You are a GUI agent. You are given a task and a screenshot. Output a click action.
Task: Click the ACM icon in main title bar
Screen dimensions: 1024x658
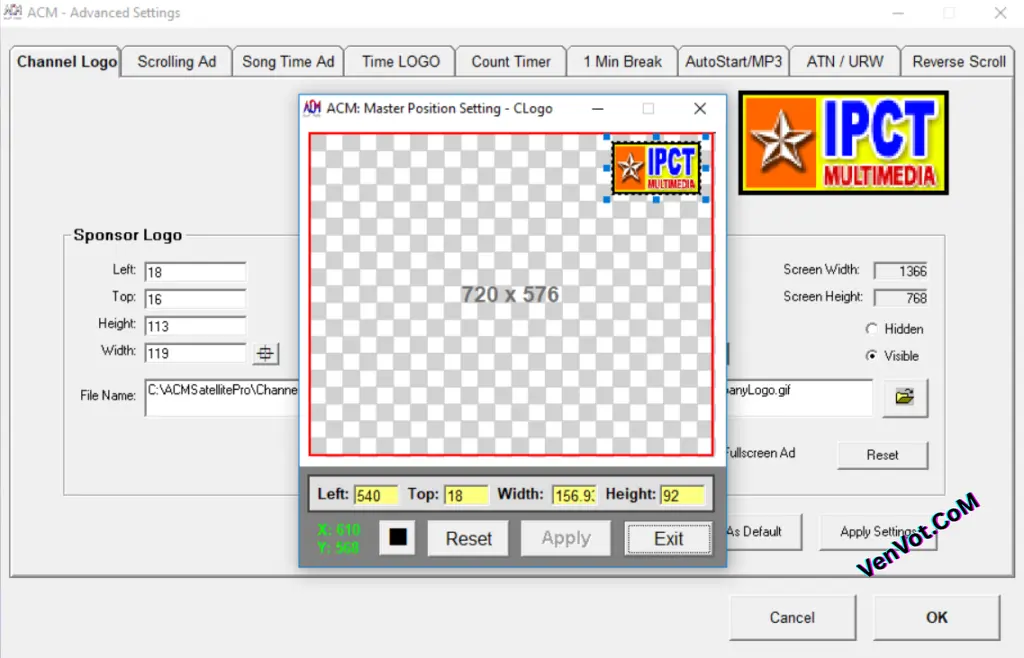(x=14, y=12)
